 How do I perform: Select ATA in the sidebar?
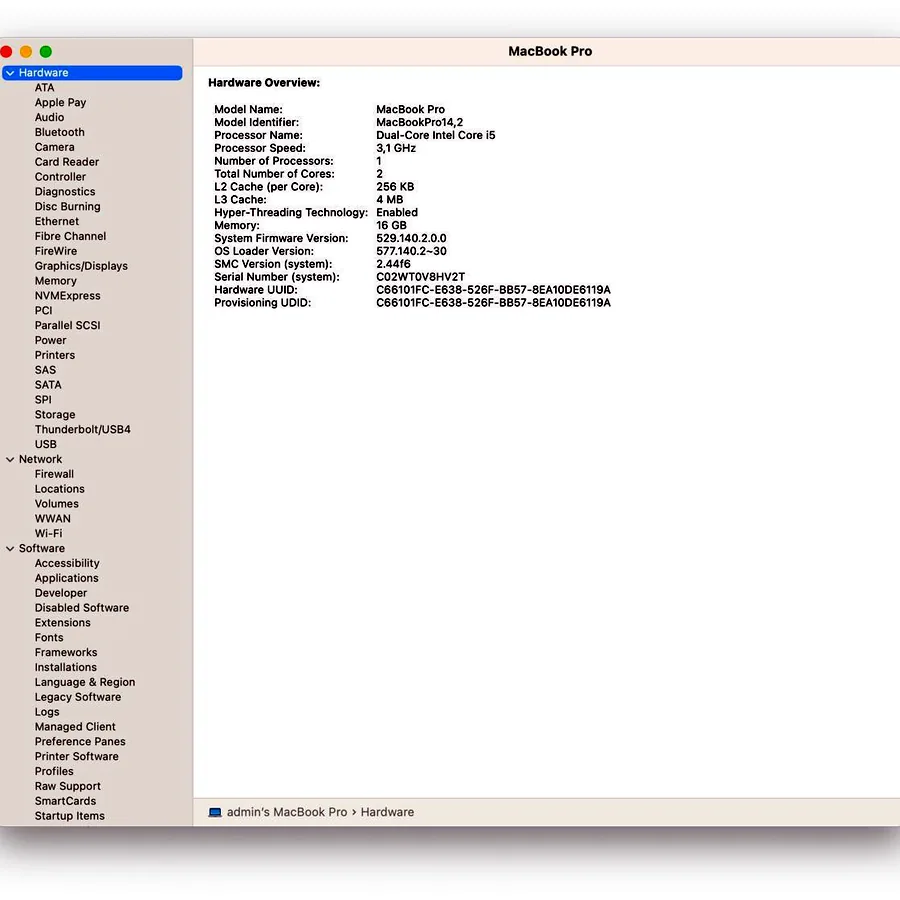tap(45, 88)
